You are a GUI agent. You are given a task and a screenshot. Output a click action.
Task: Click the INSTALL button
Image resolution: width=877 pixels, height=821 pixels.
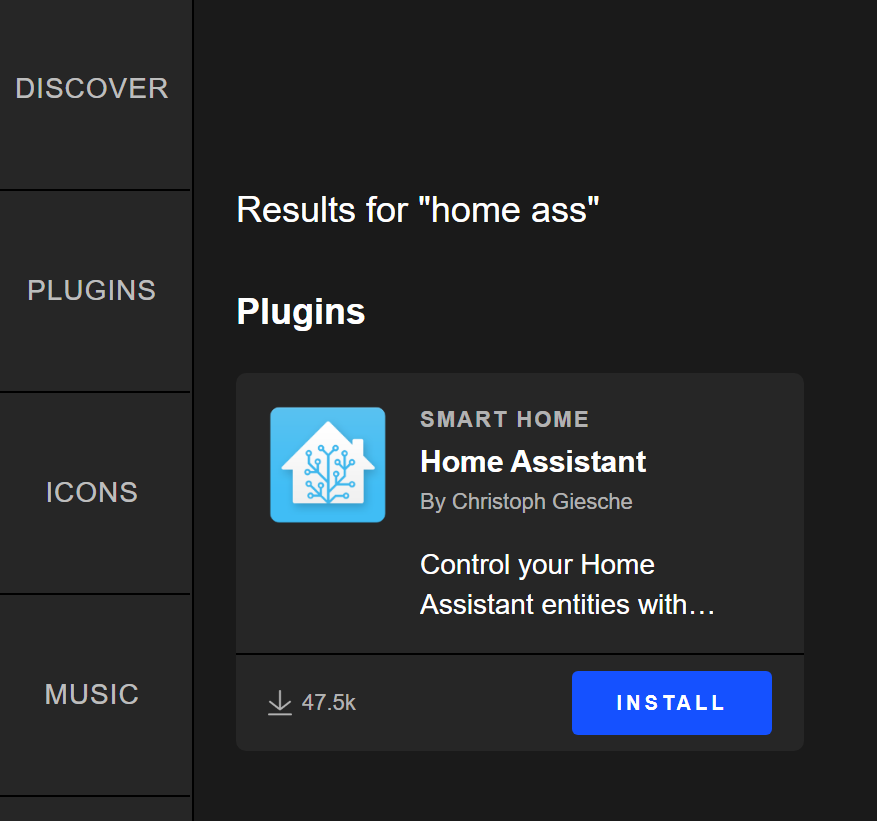pyautogui.click(x=671, y=703)
